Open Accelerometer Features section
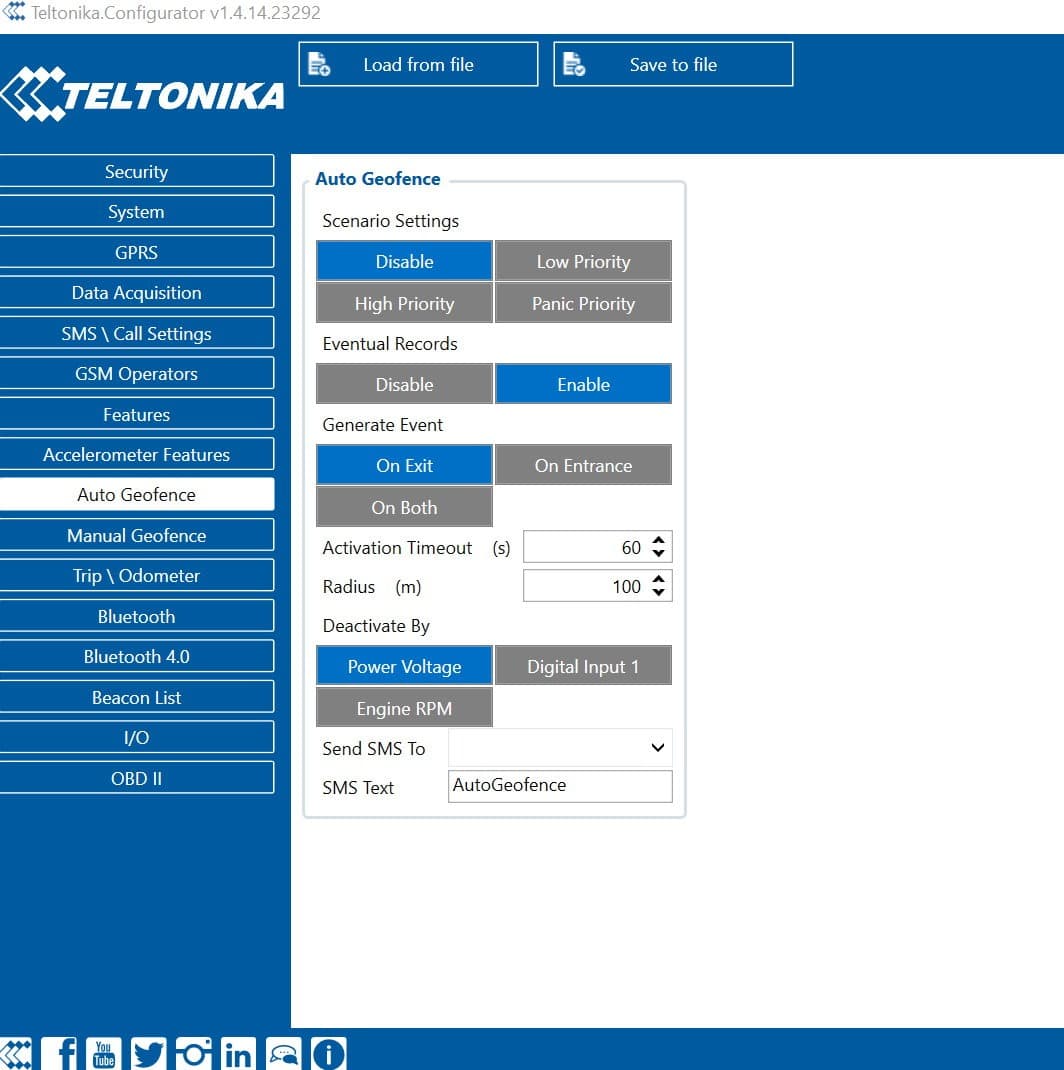The height and width of the screenshot is (1070, 1064). click(x=136, y=454)
